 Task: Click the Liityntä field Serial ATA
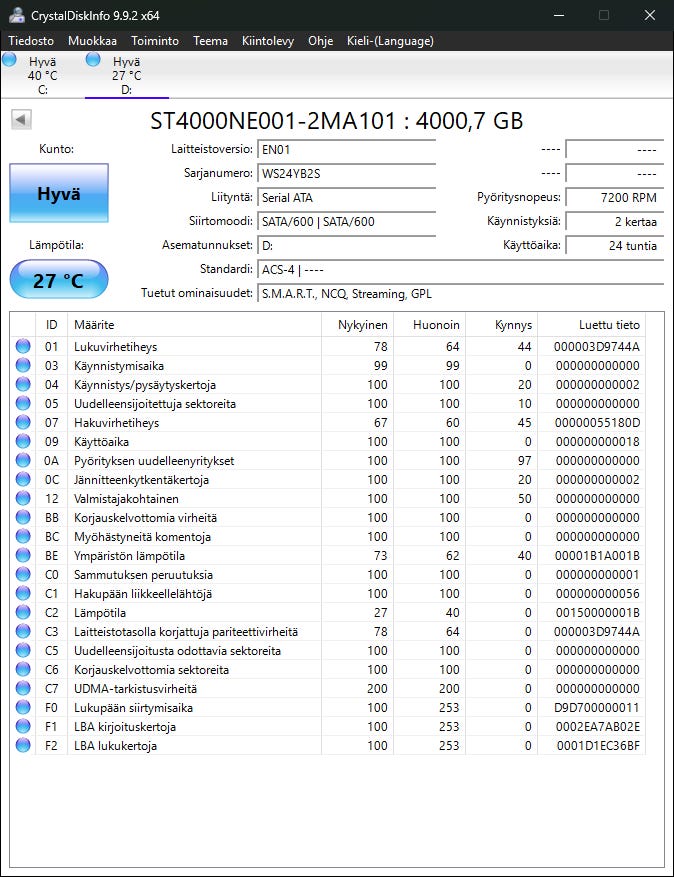tap(346, 198)
